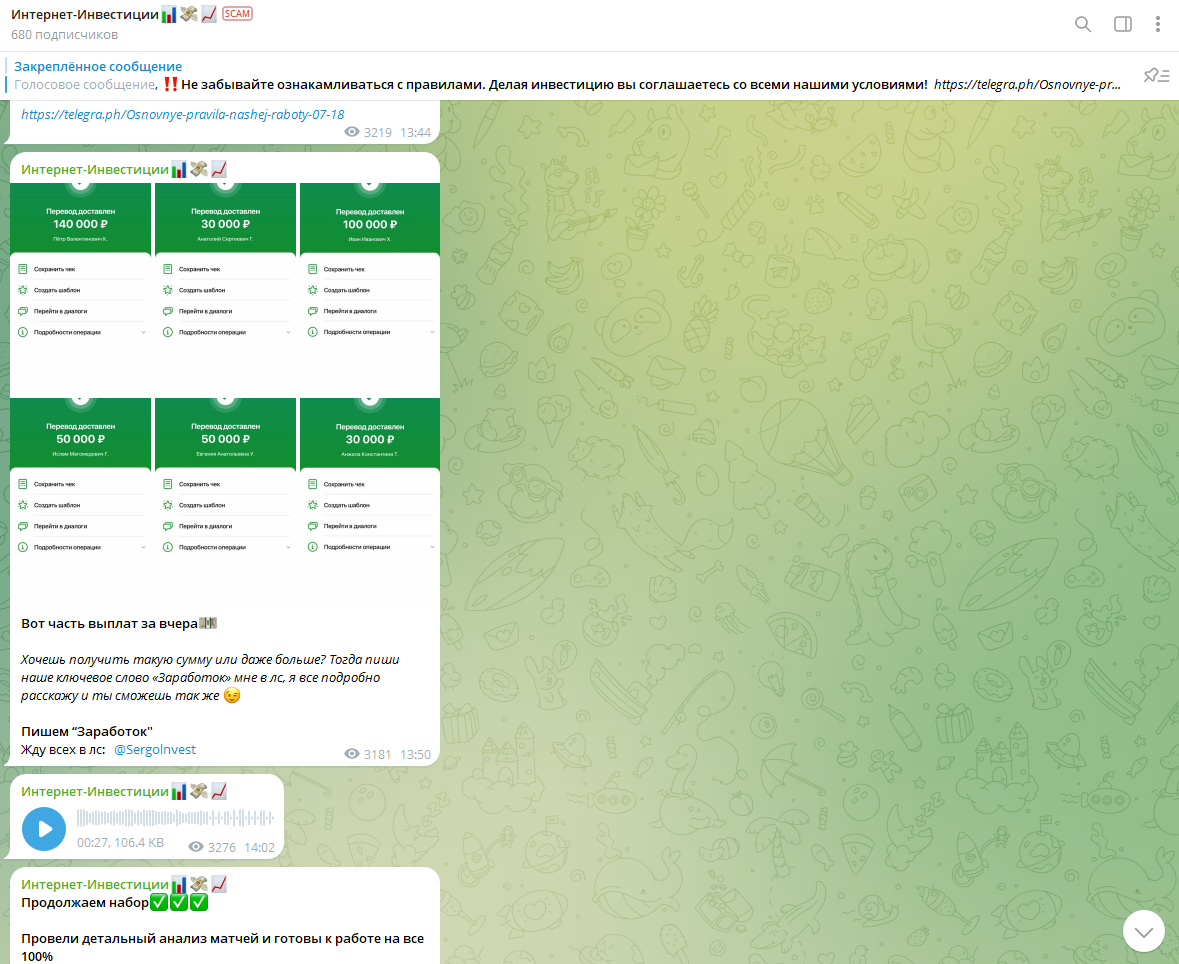This screenshot has width=1179, height=964.
Task: Open the top-row 30 000 ₽ transfer screenshot
Action: tap(225, 288)
